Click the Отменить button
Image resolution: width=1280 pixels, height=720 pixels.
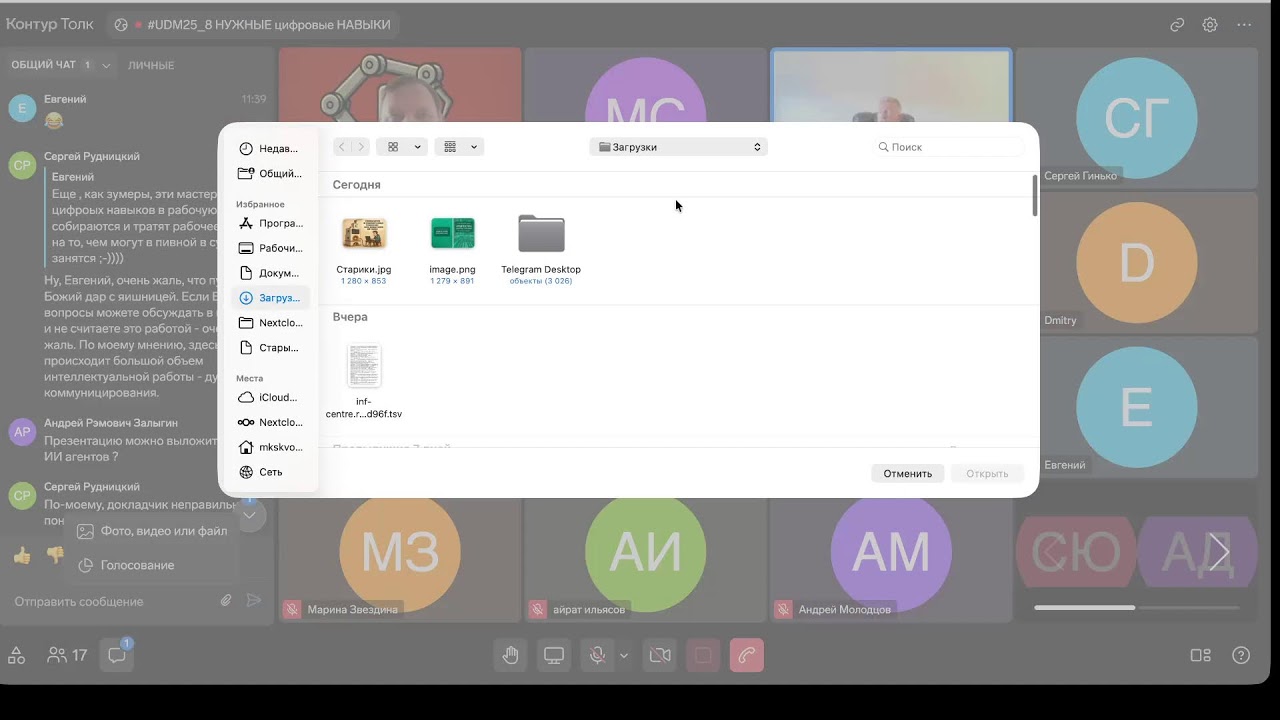907,474
